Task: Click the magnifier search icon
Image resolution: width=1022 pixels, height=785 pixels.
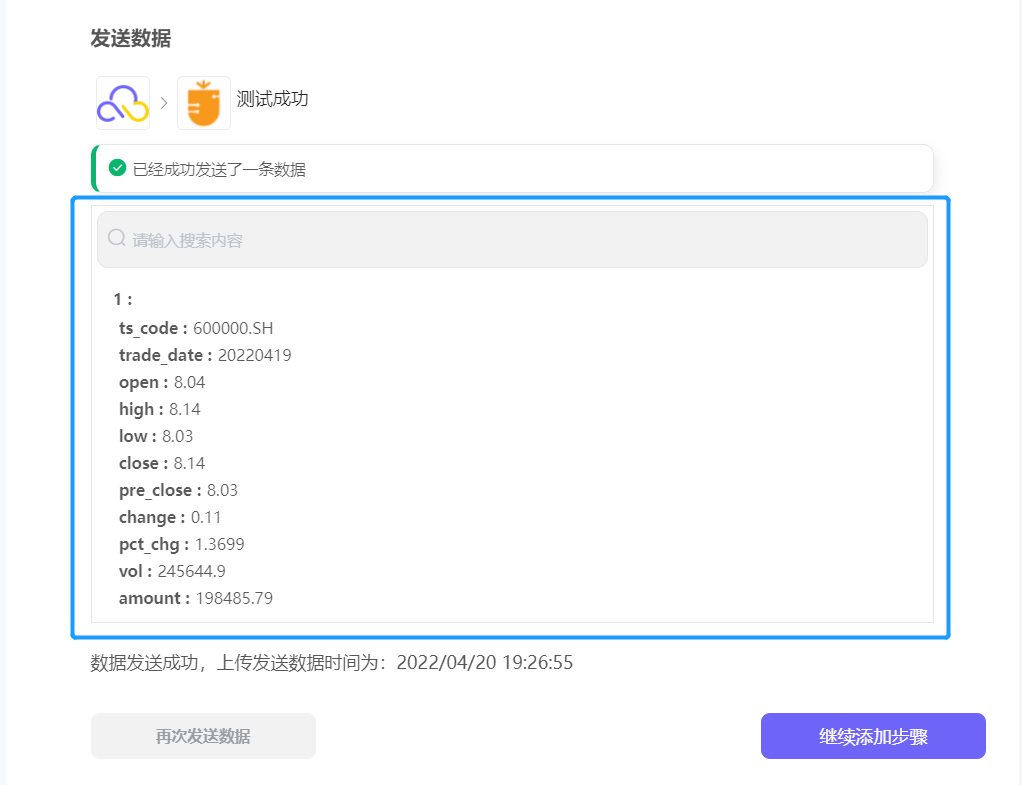Action: tap(117, 238)
